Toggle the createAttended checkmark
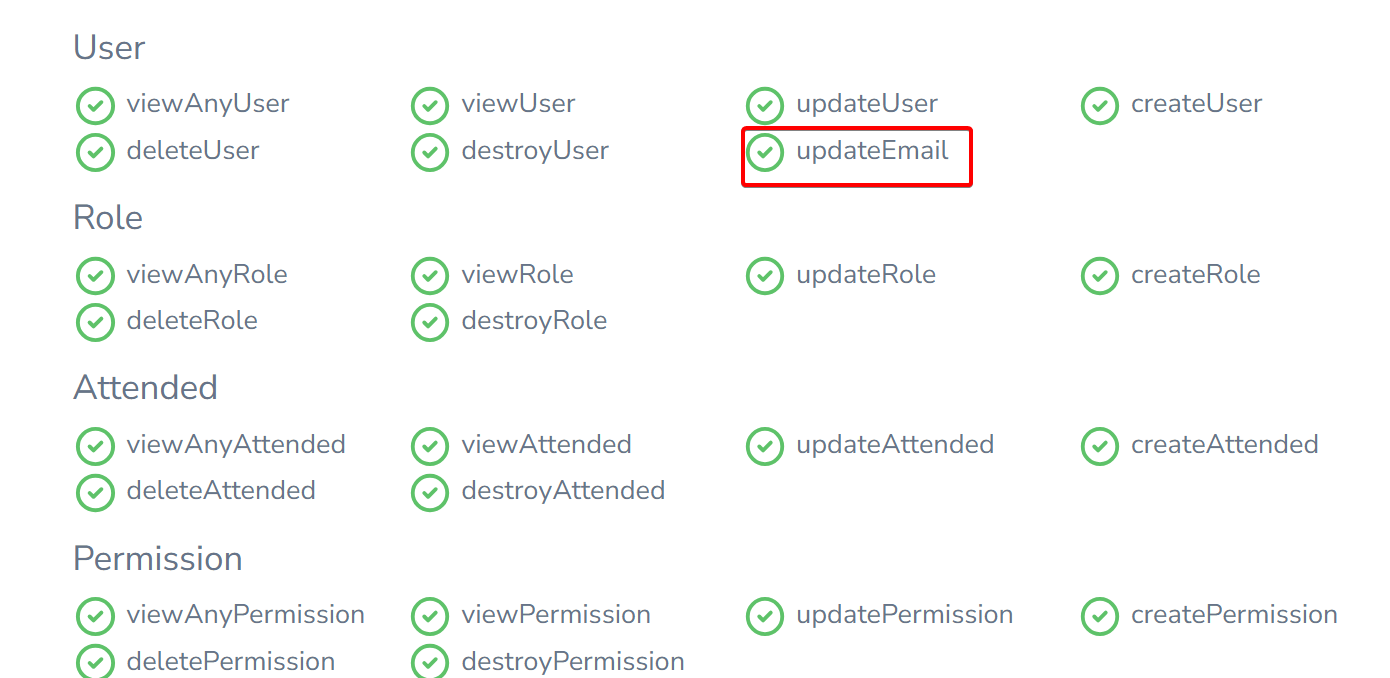 pos(1099,446)
